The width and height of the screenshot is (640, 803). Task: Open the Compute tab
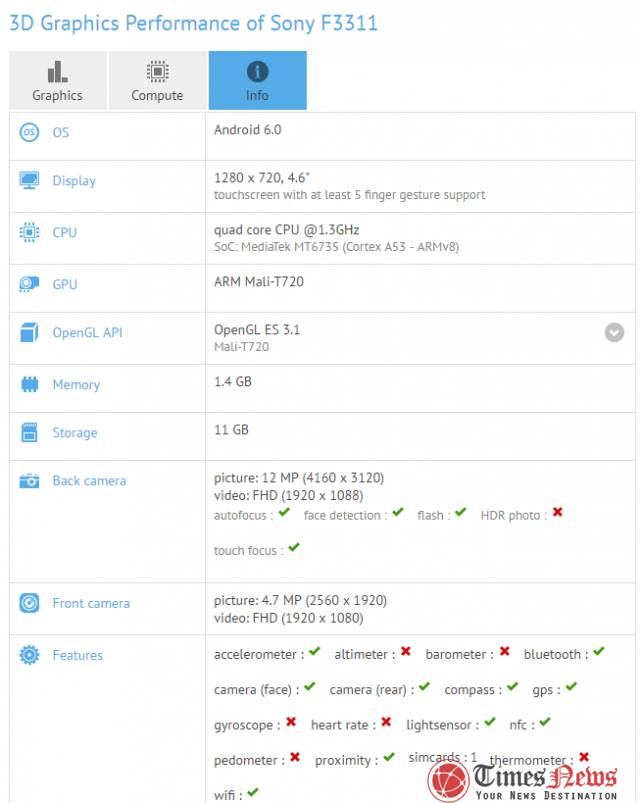pyautogui.click(x=157, y=80)
